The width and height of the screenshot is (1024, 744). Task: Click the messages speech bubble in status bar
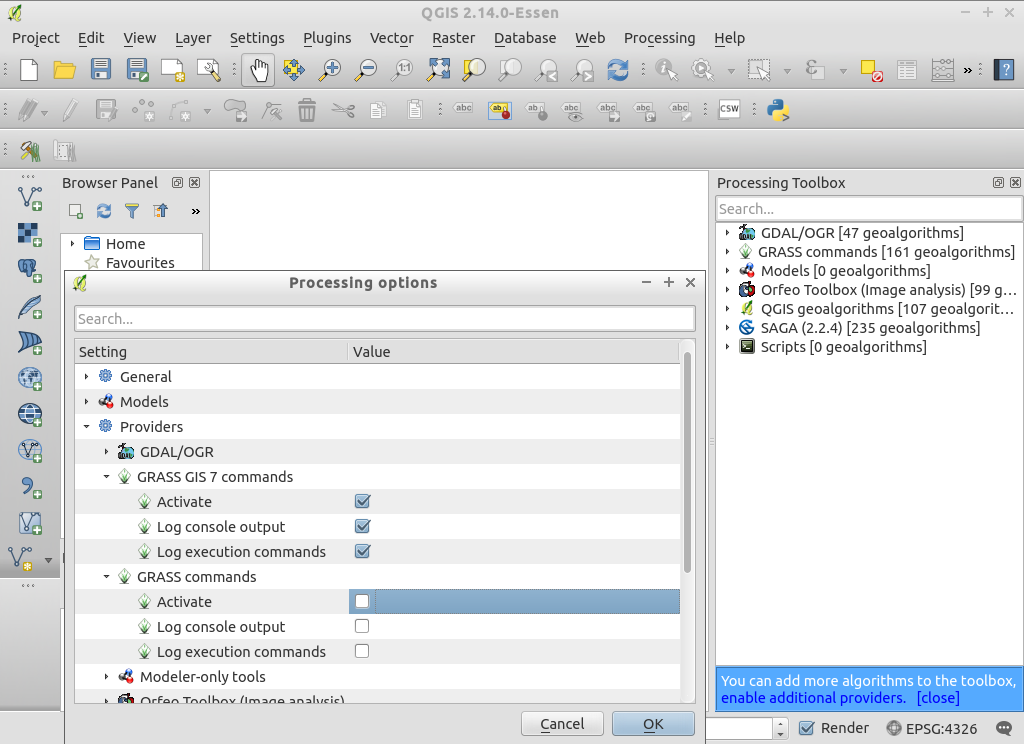[x=1004, y=728]
